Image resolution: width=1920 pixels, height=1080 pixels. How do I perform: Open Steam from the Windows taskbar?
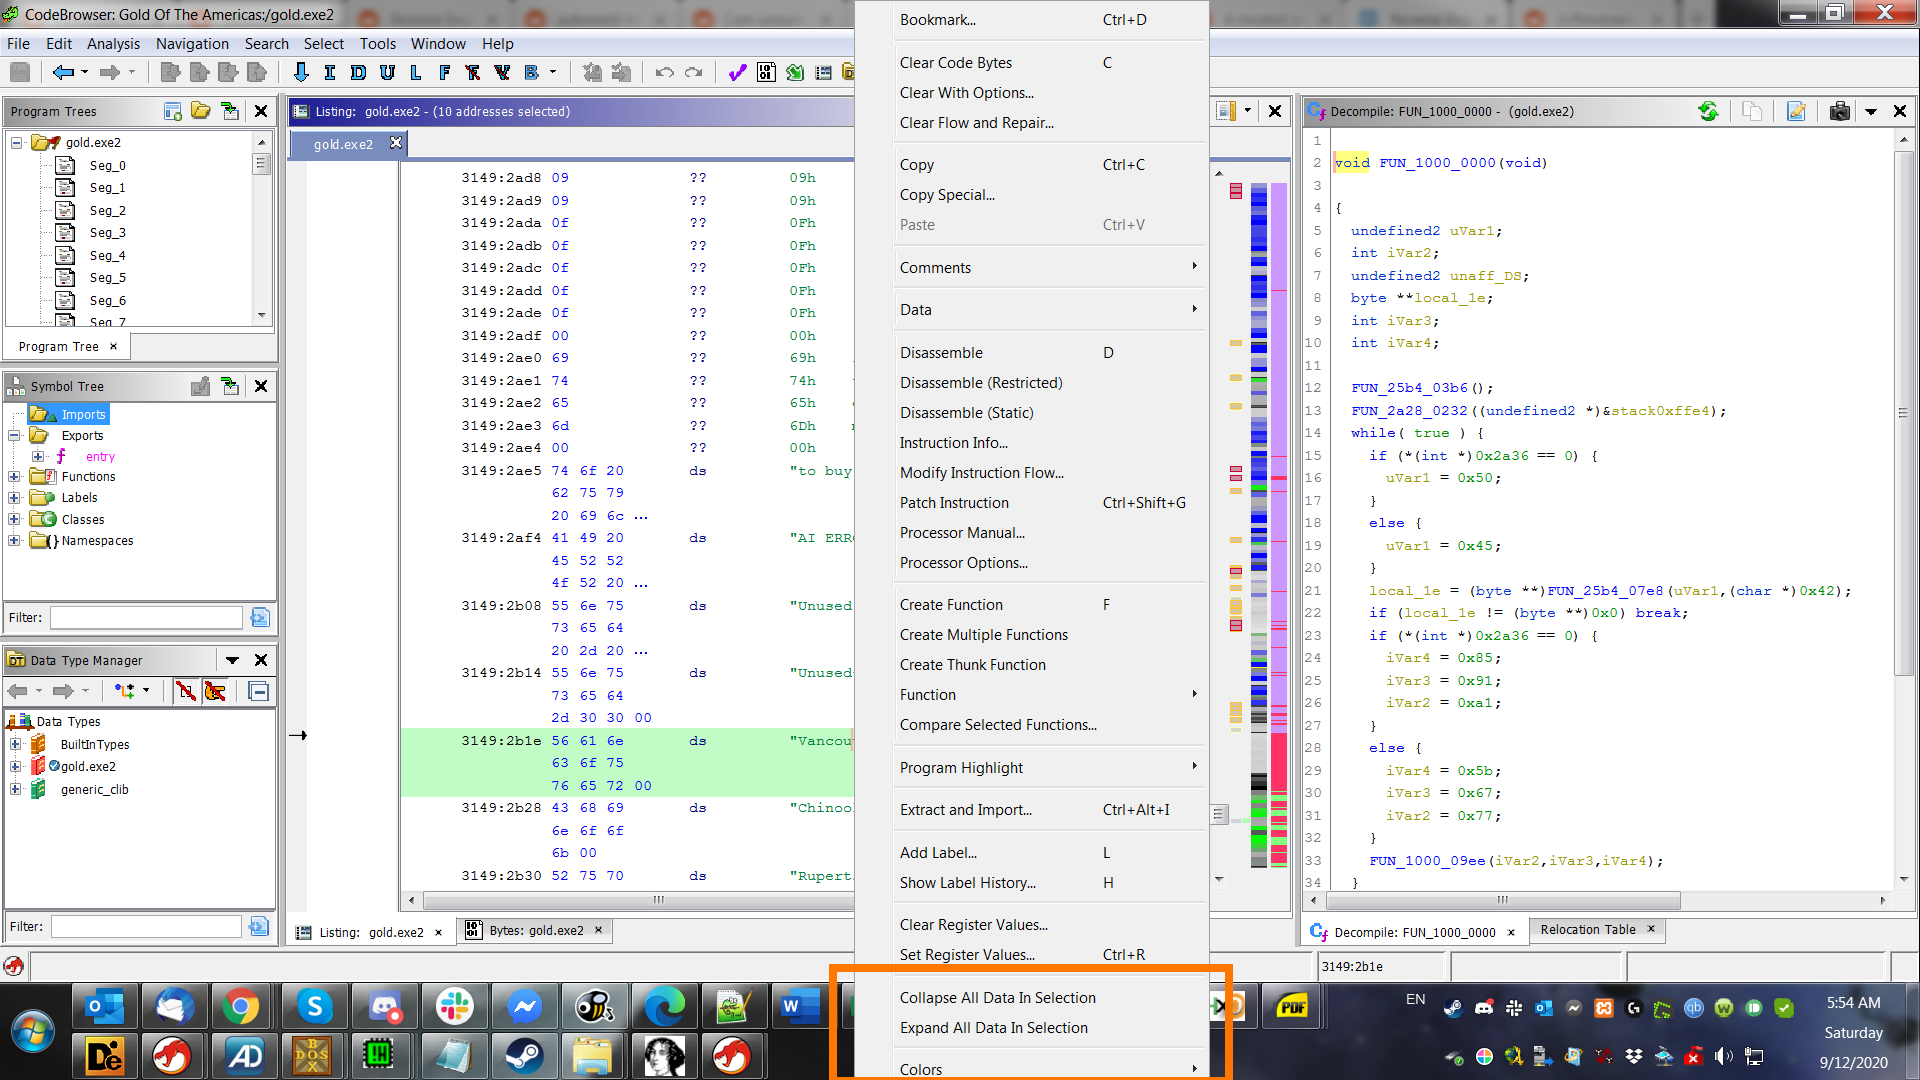click(525, 1056)
